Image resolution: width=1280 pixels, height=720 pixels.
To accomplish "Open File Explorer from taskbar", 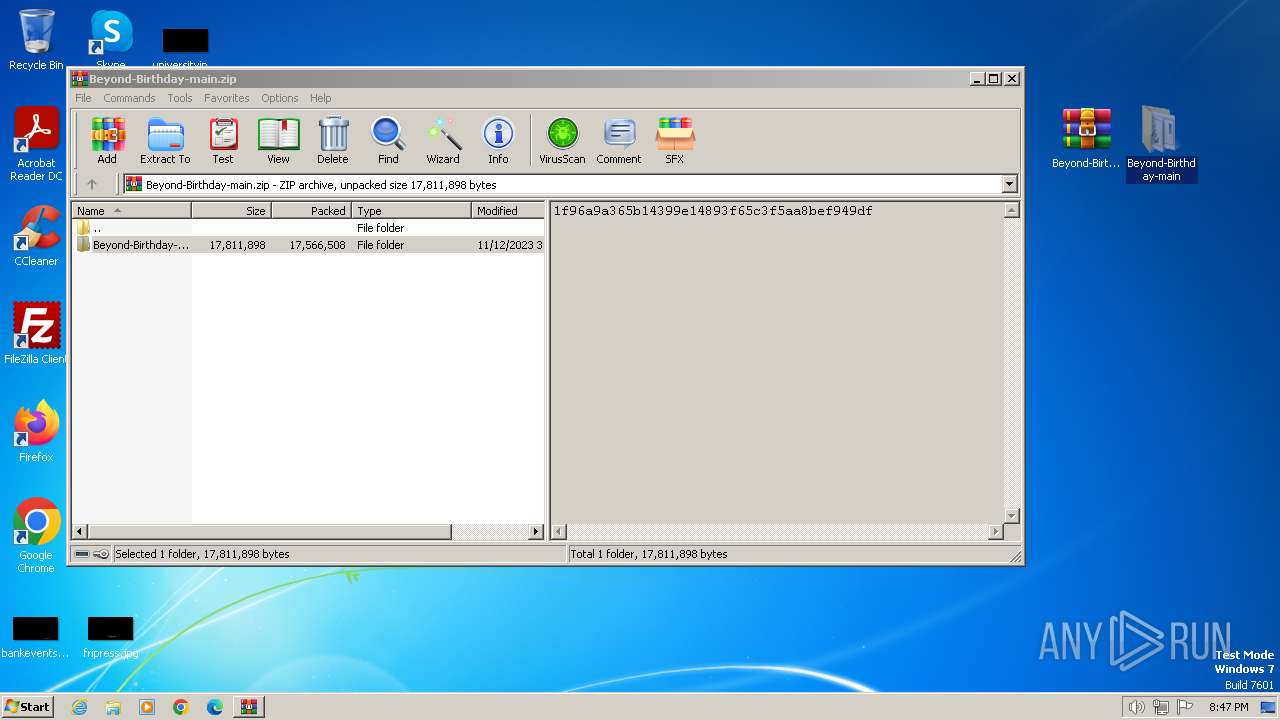I will point(113,707).
